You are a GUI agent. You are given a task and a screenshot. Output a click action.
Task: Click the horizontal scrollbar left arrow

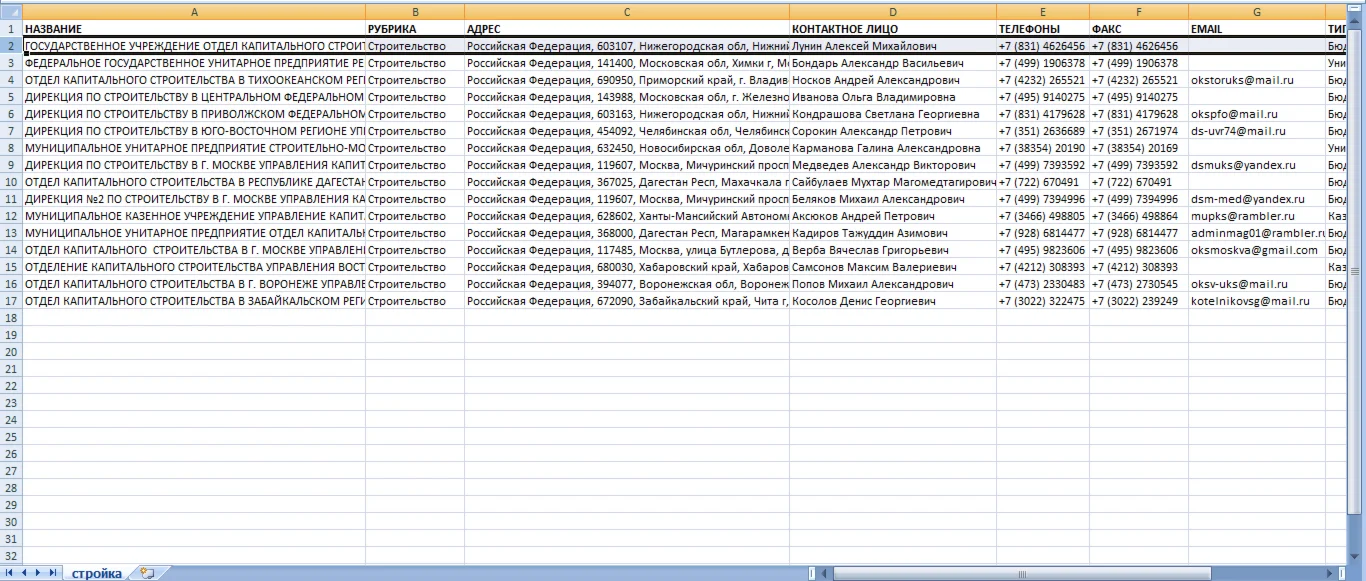pyautogui.click(x=824, y=573)
